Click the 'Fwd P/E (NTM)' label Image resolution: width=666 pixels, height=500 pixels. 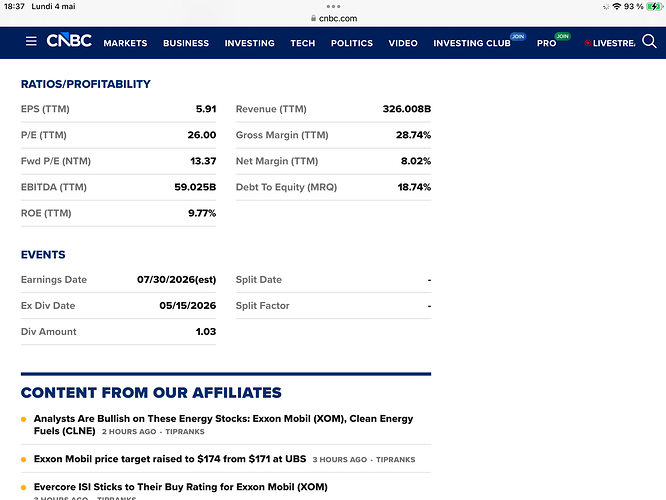[x=56, y=161]
